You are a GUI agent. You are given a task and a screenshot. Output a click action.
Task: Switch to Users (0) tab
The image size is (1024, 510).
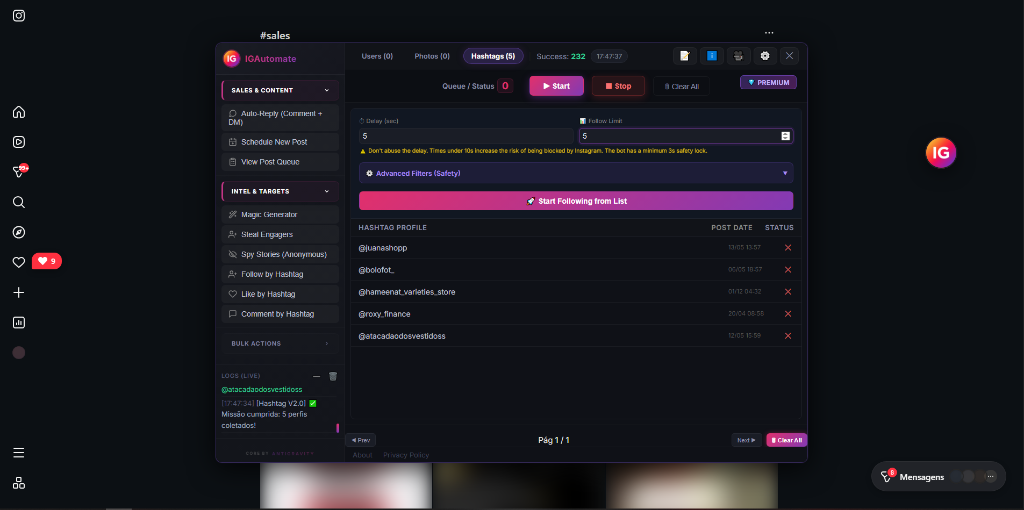(x=377, y=56)
